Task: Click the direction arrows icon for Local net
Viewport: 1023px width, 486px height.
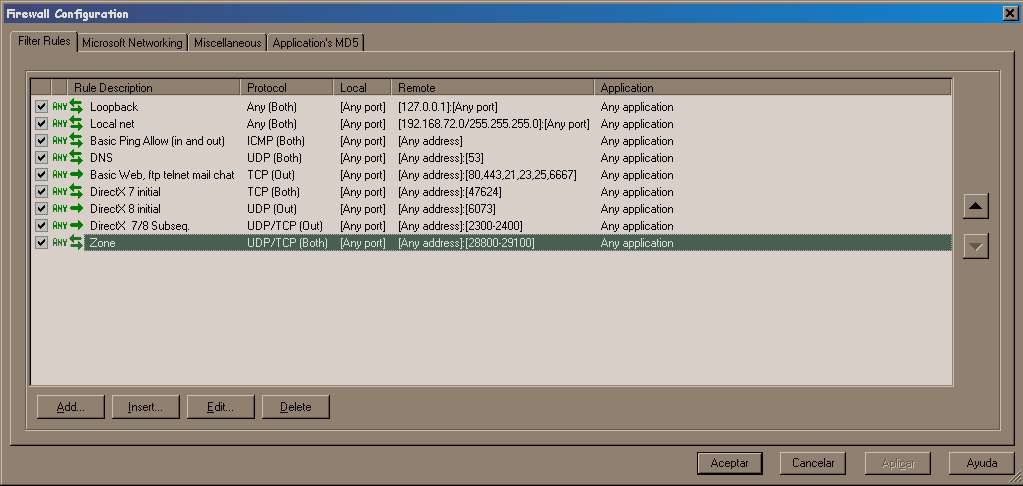Action: coord(76,123)
